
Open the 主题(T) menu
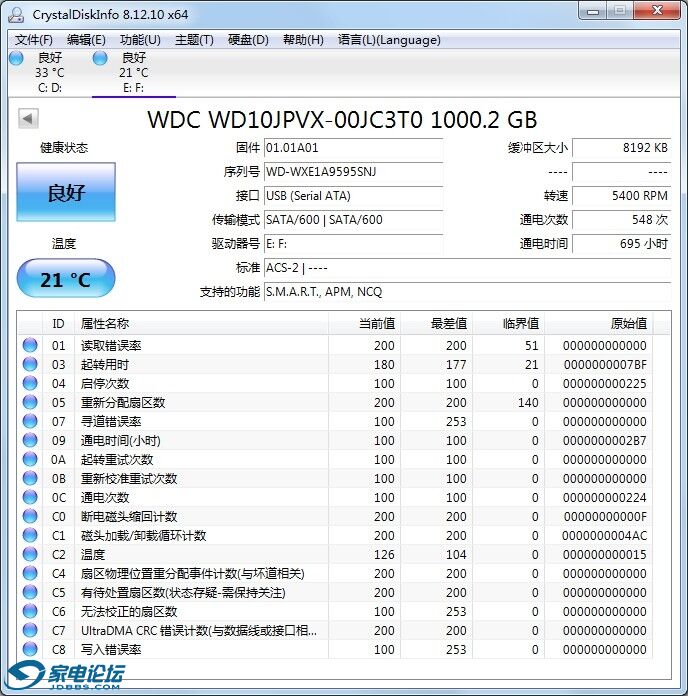tap(194, 40)
